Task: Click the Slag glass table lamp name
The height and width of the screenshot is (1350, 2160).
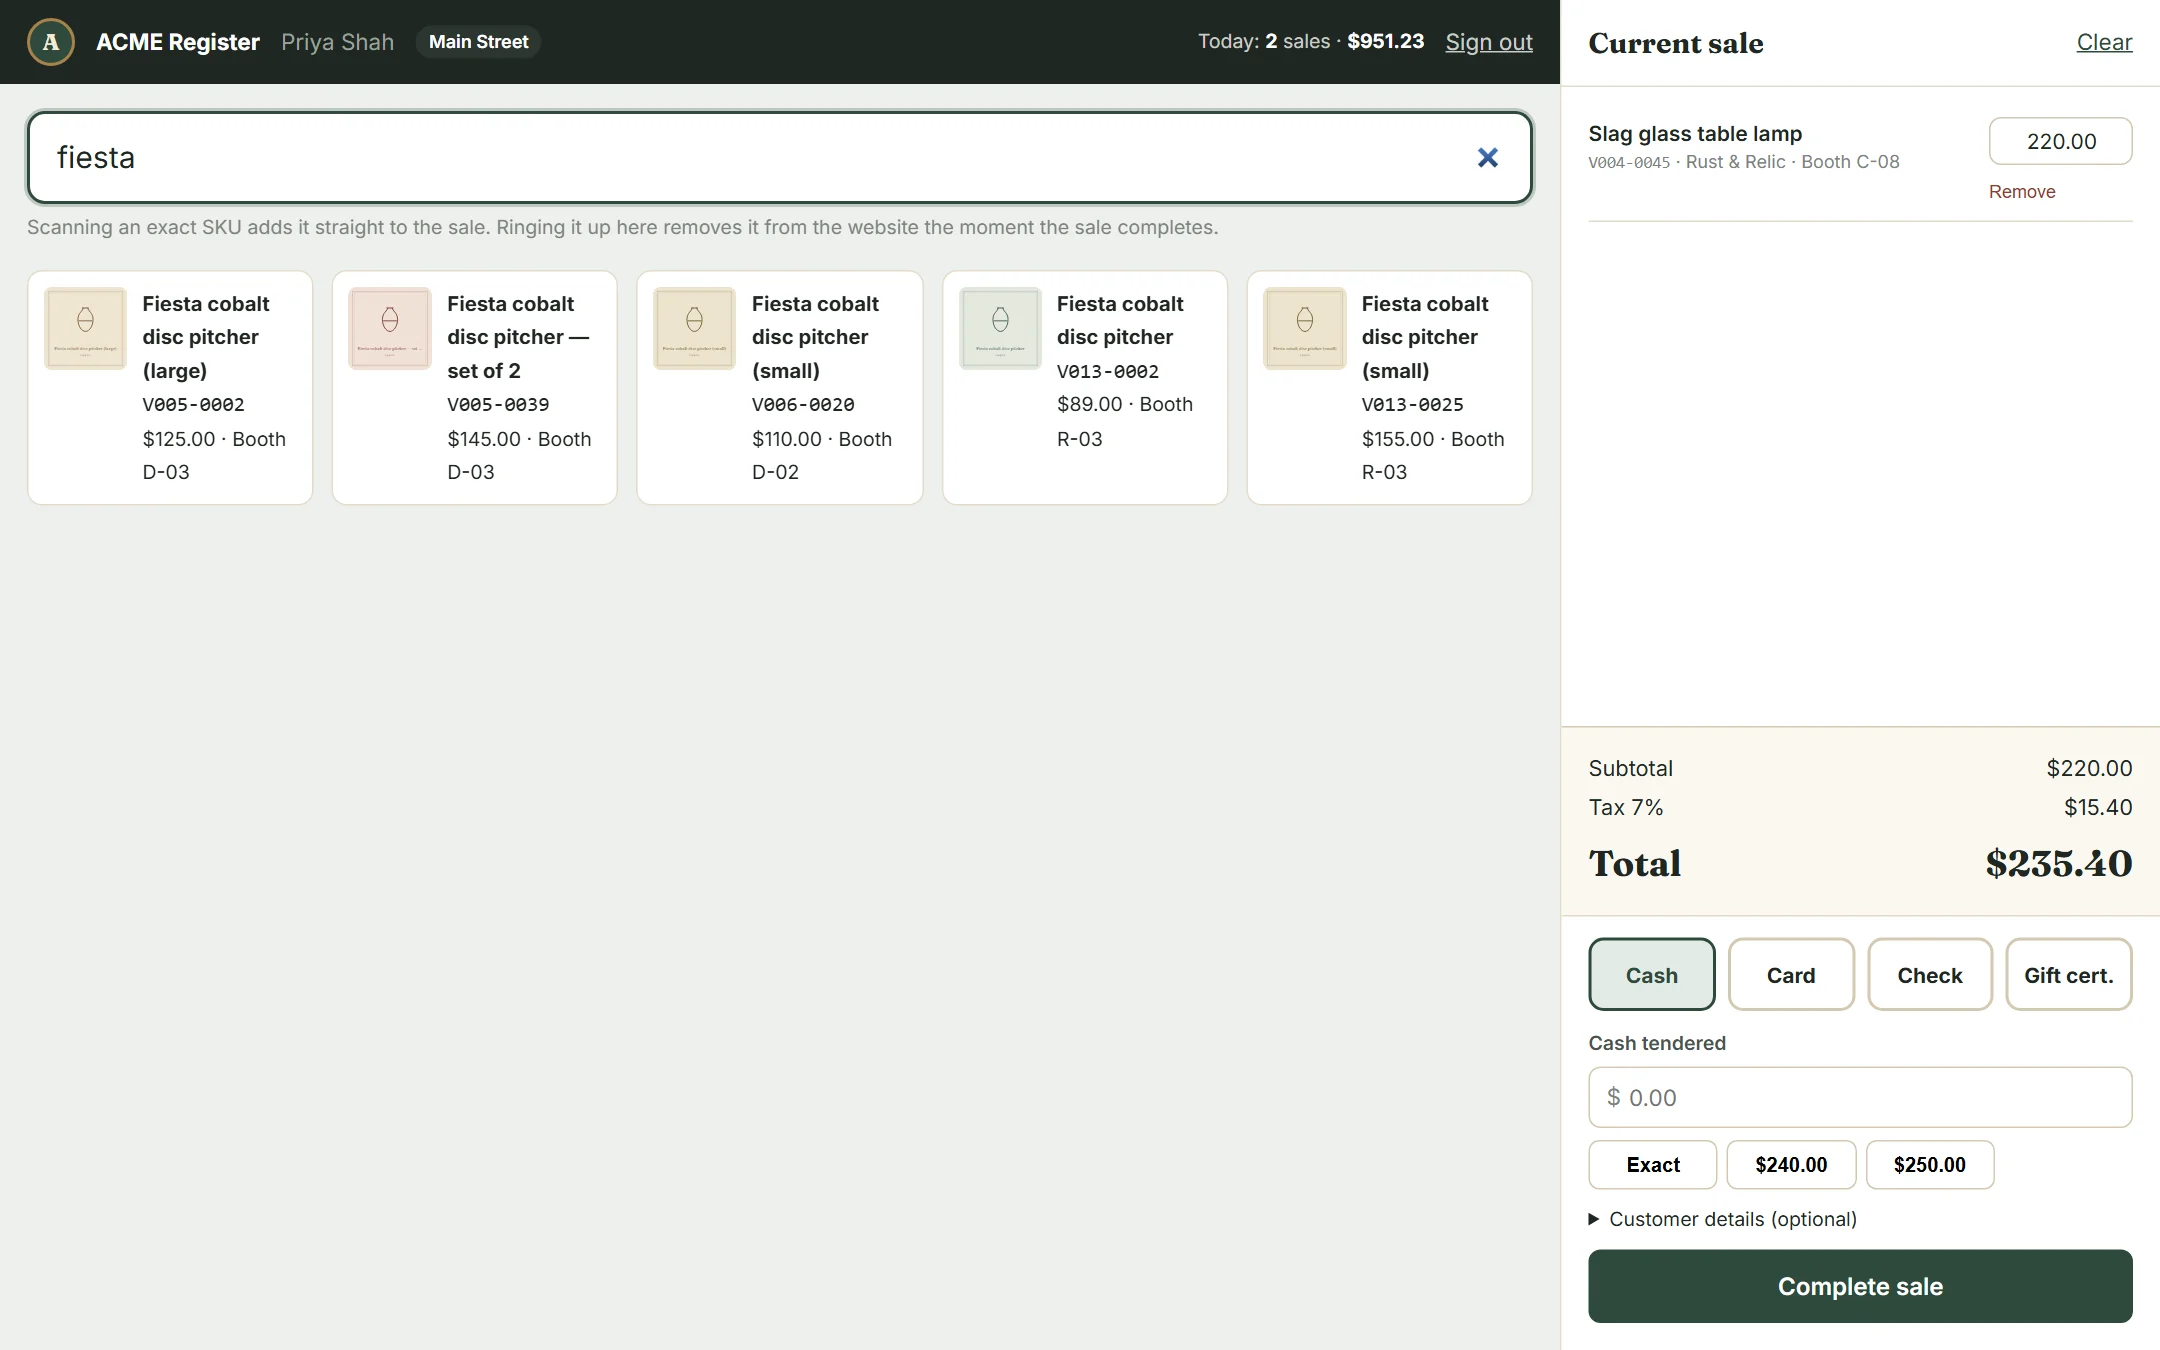Action: click(1695, 133)
